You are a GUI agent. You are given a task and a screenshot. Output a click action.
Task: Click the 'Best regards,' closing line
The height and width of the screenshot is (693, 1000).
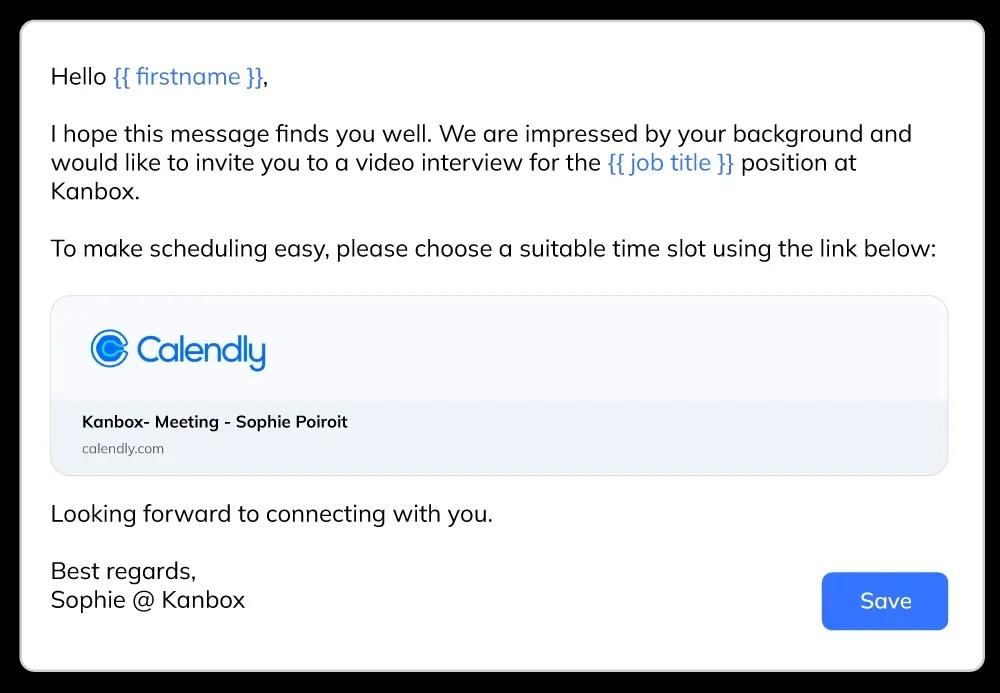pyautogui.click(x=123, y=571)
